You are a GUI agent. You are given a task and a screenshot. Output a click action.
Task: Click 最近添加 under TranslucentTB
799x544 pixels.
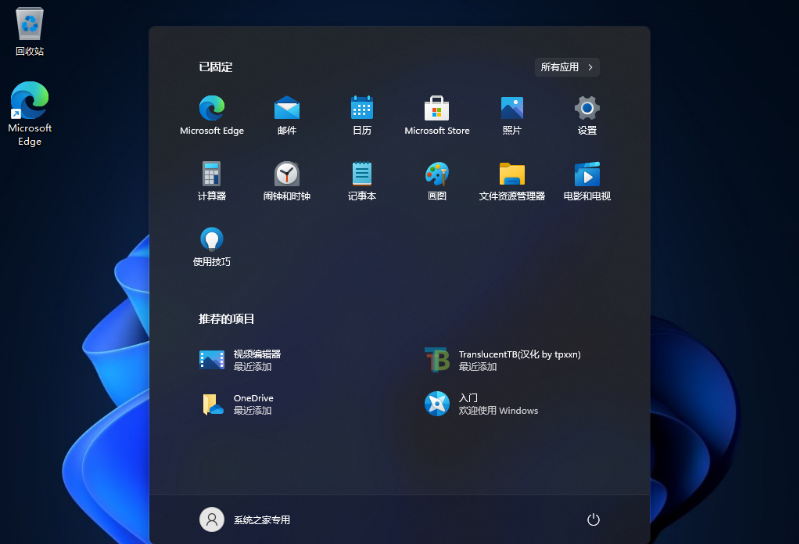click(477, 367)
